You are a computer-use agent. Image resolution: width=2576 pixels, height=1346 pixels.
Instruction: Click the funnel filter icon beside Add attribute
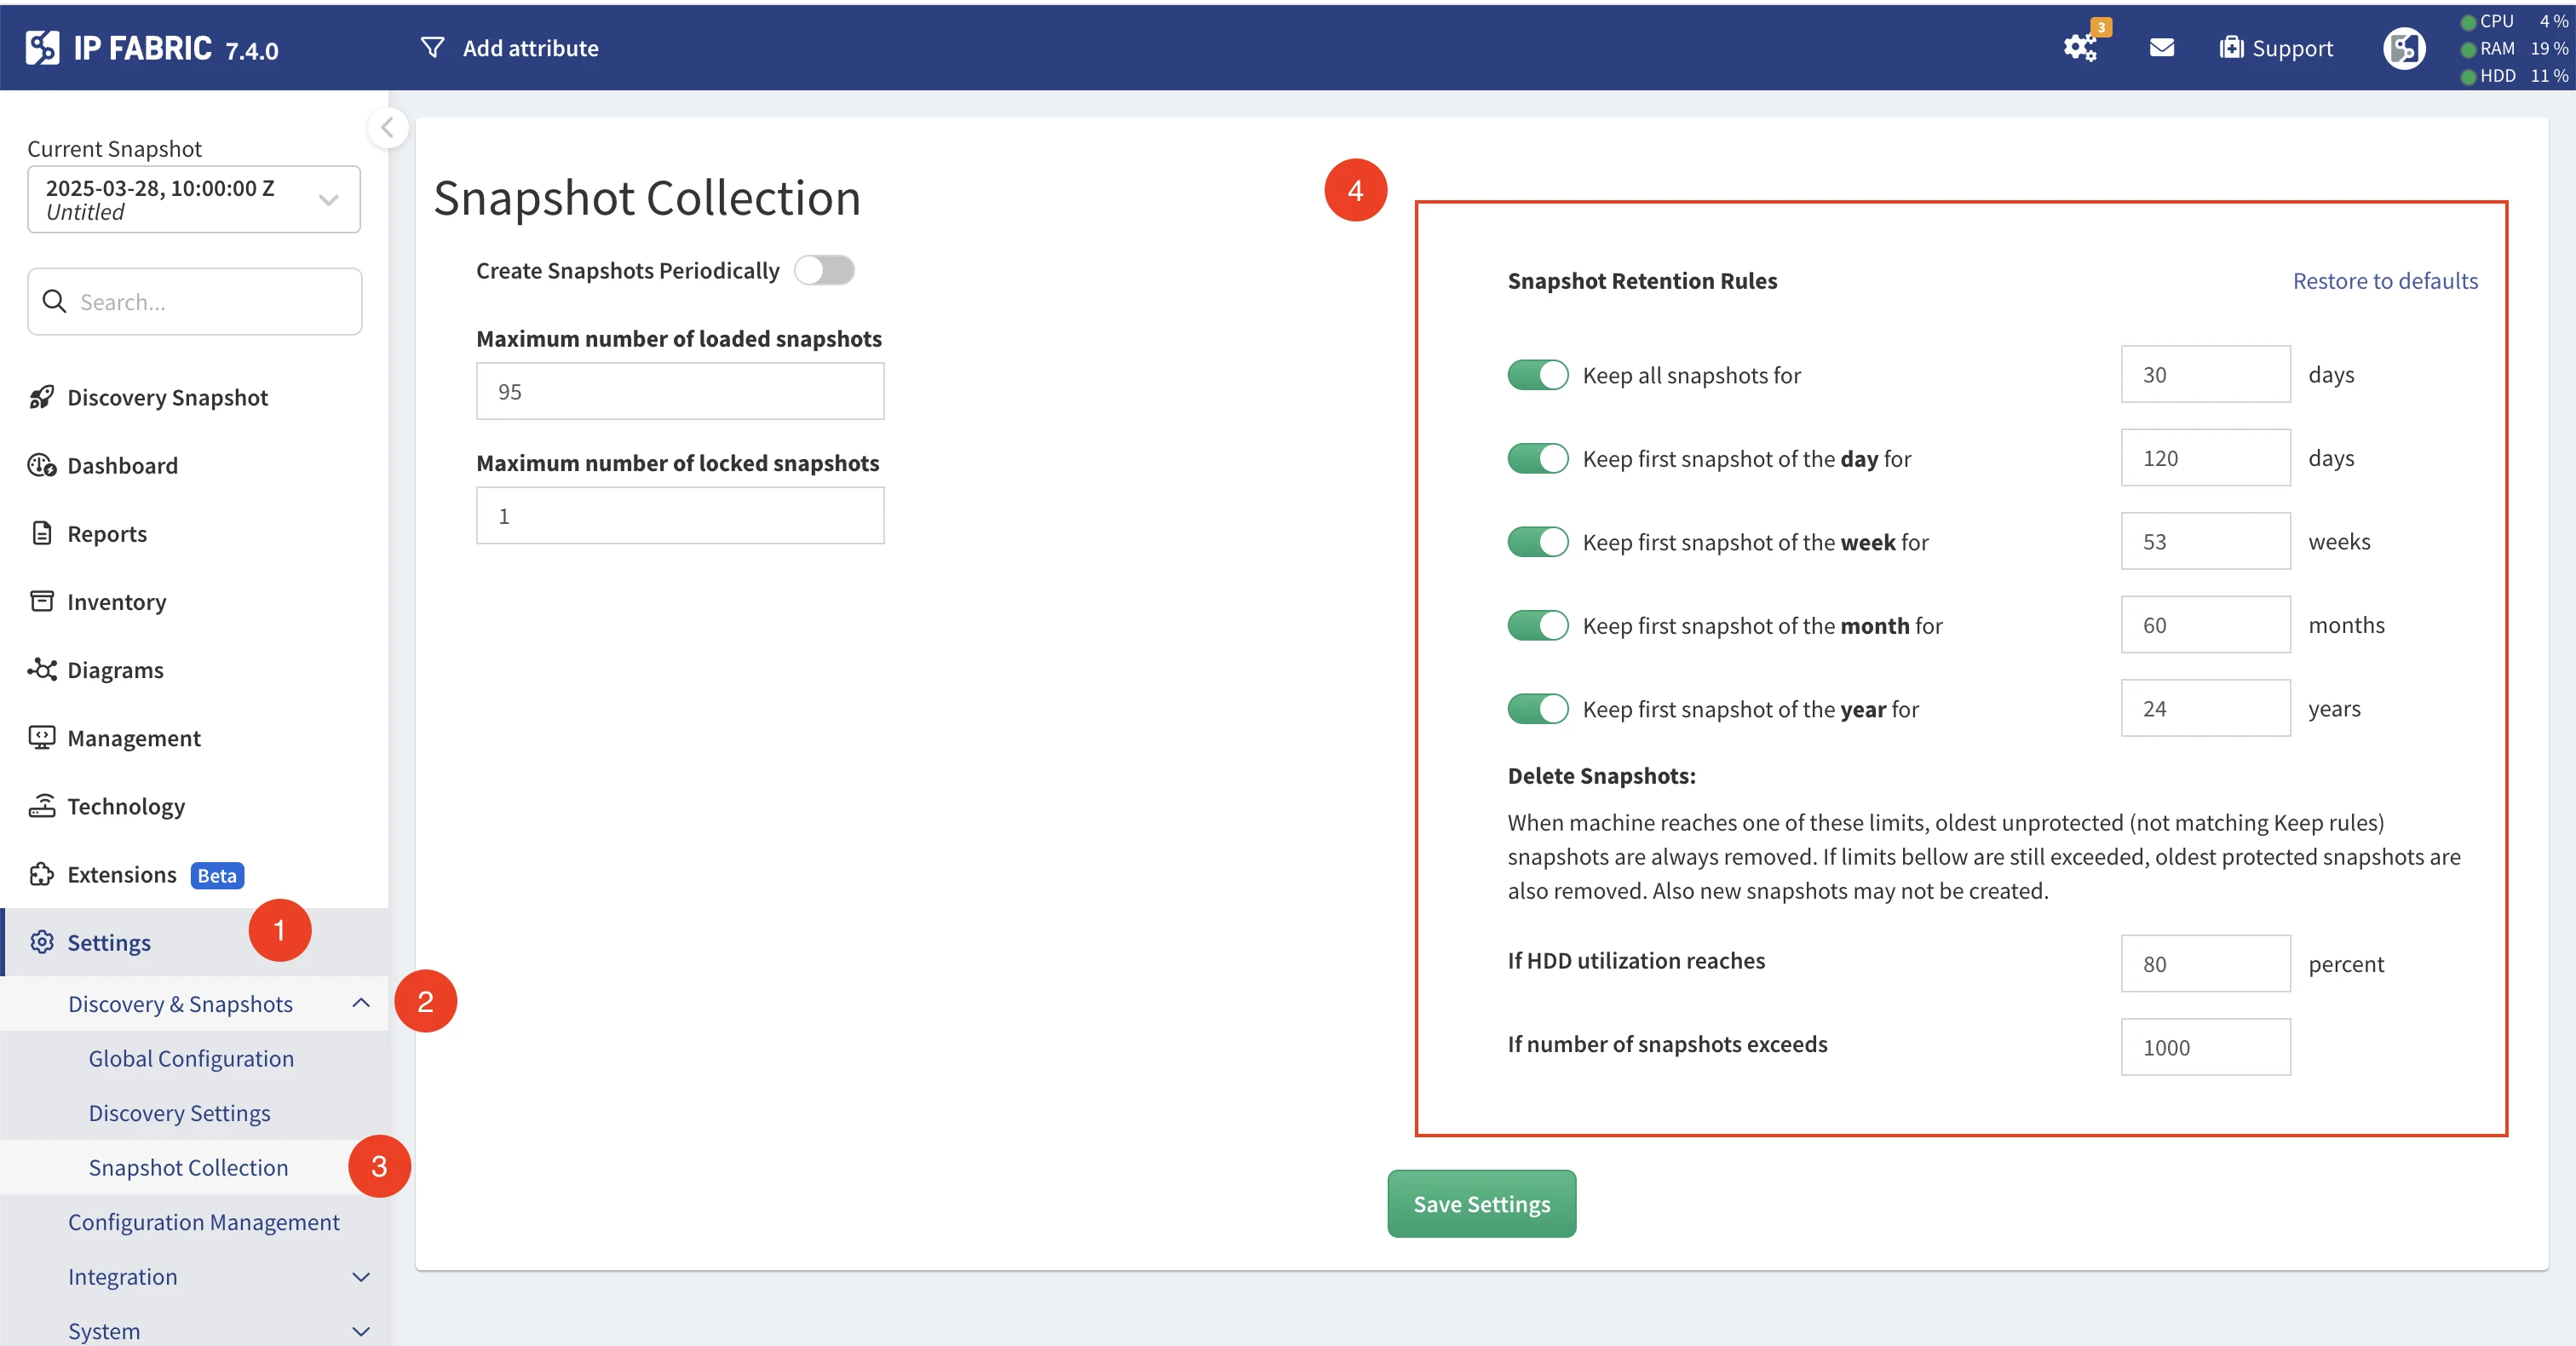coord(432,47)
